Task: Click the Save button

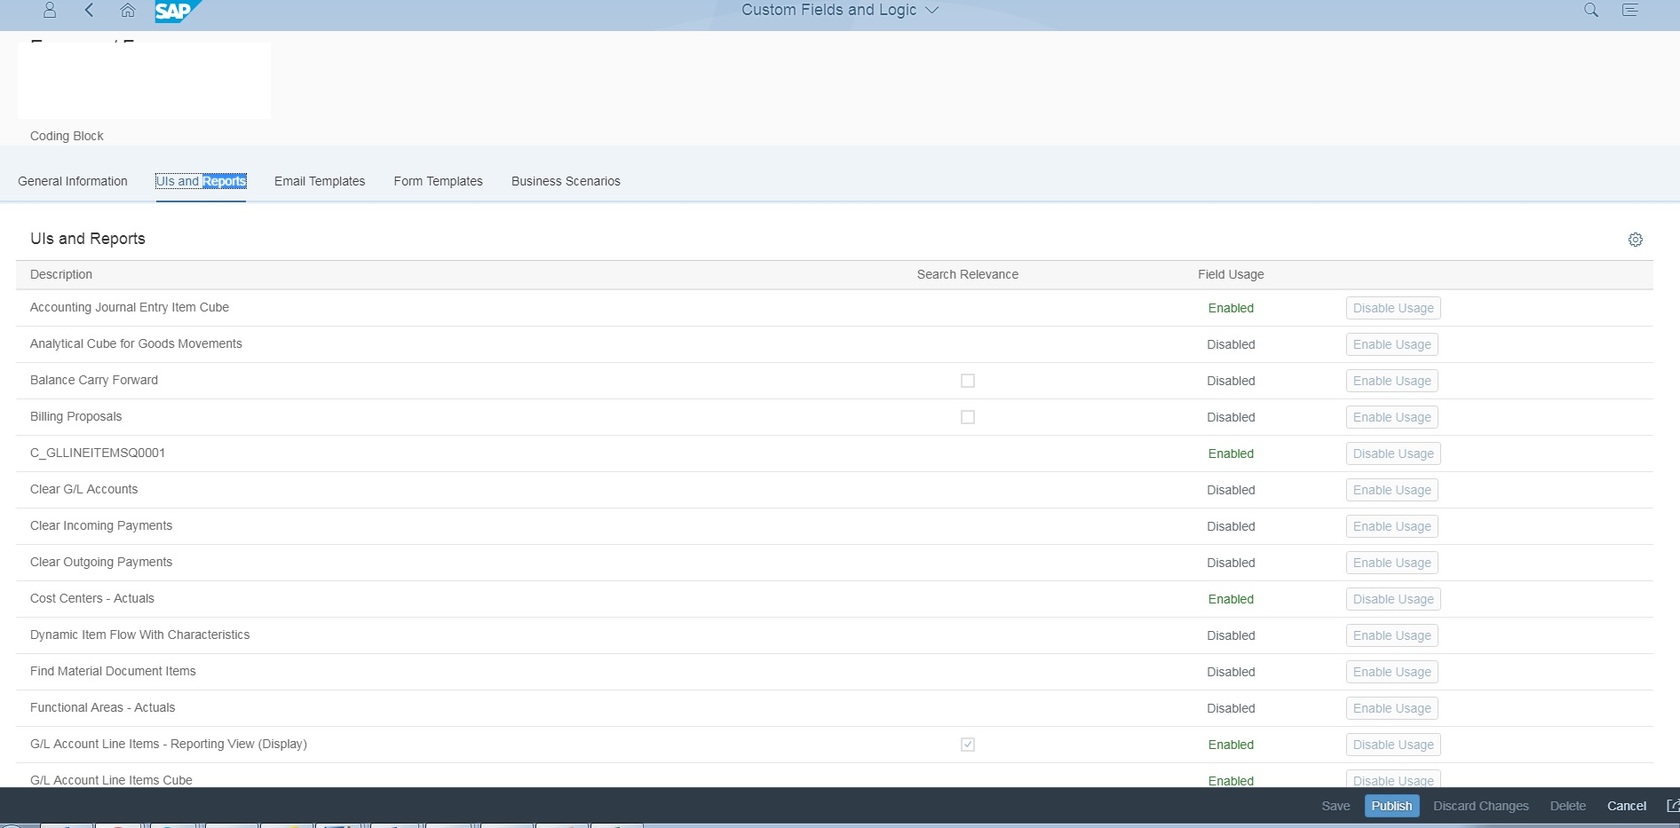Action: pos(1335,806)
